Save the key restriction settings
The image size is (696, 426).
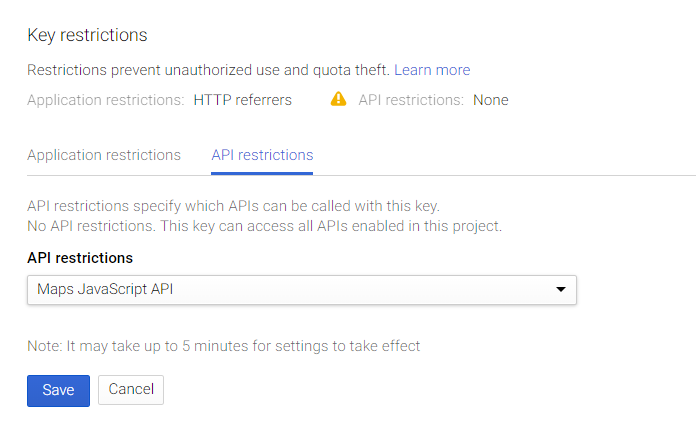[x=58, y=390]
